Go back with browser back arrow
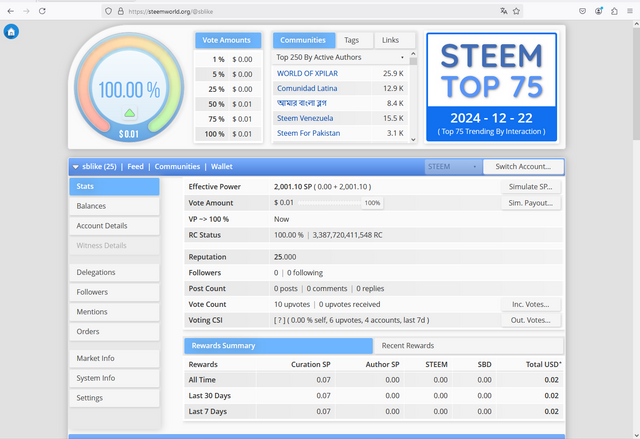The height and width of the screenshot is (439, 640). 11,11
